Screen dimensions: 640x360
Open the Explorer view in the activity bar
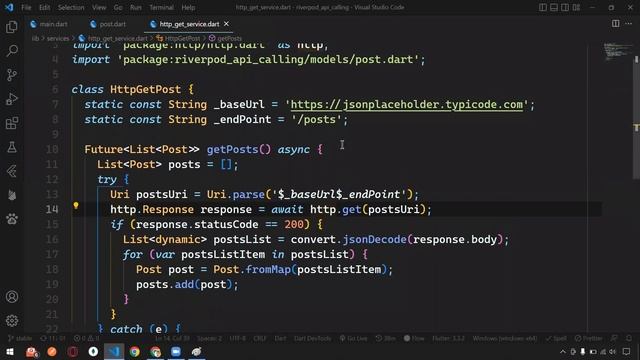tap(12, 27)
